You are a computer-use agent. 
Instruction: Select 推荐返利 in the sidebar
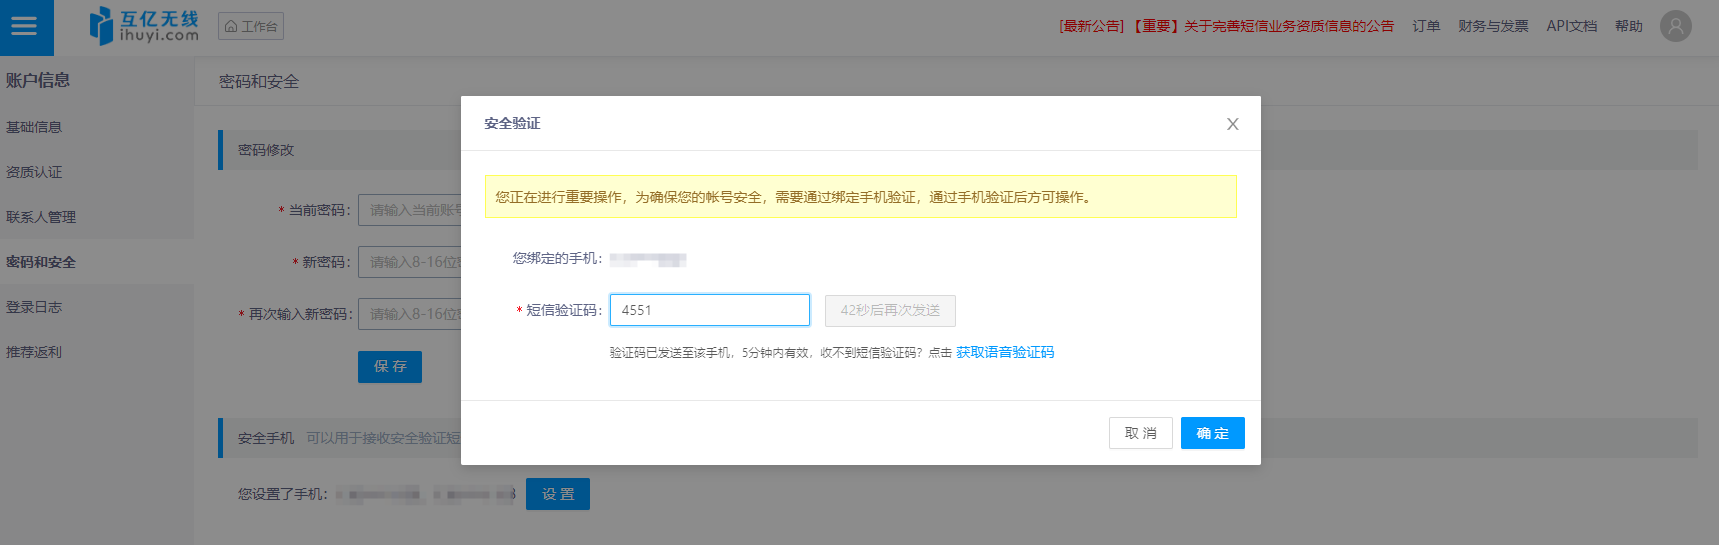[x=34, y=352]
